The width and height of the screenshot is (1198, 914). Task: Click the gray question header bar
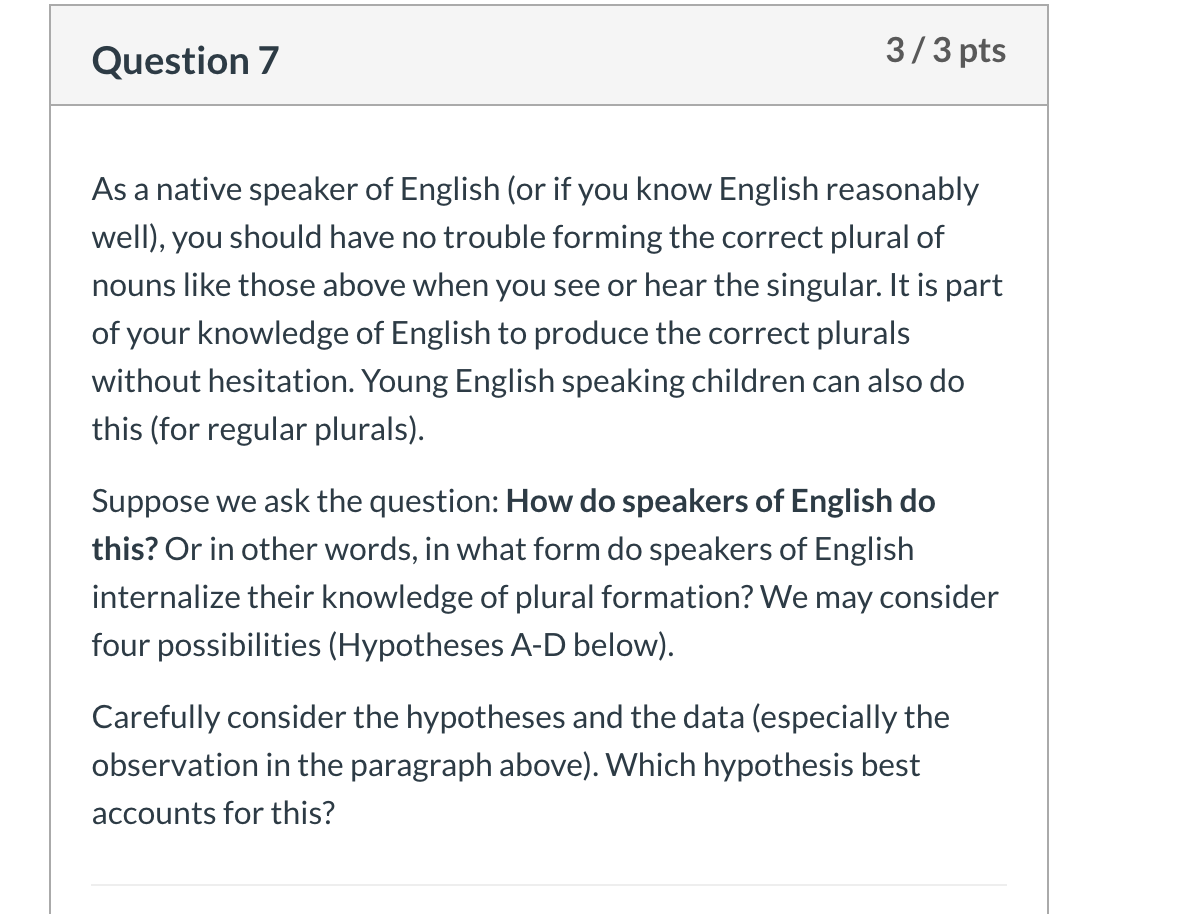pyautogui.click(x=549, y=55)
